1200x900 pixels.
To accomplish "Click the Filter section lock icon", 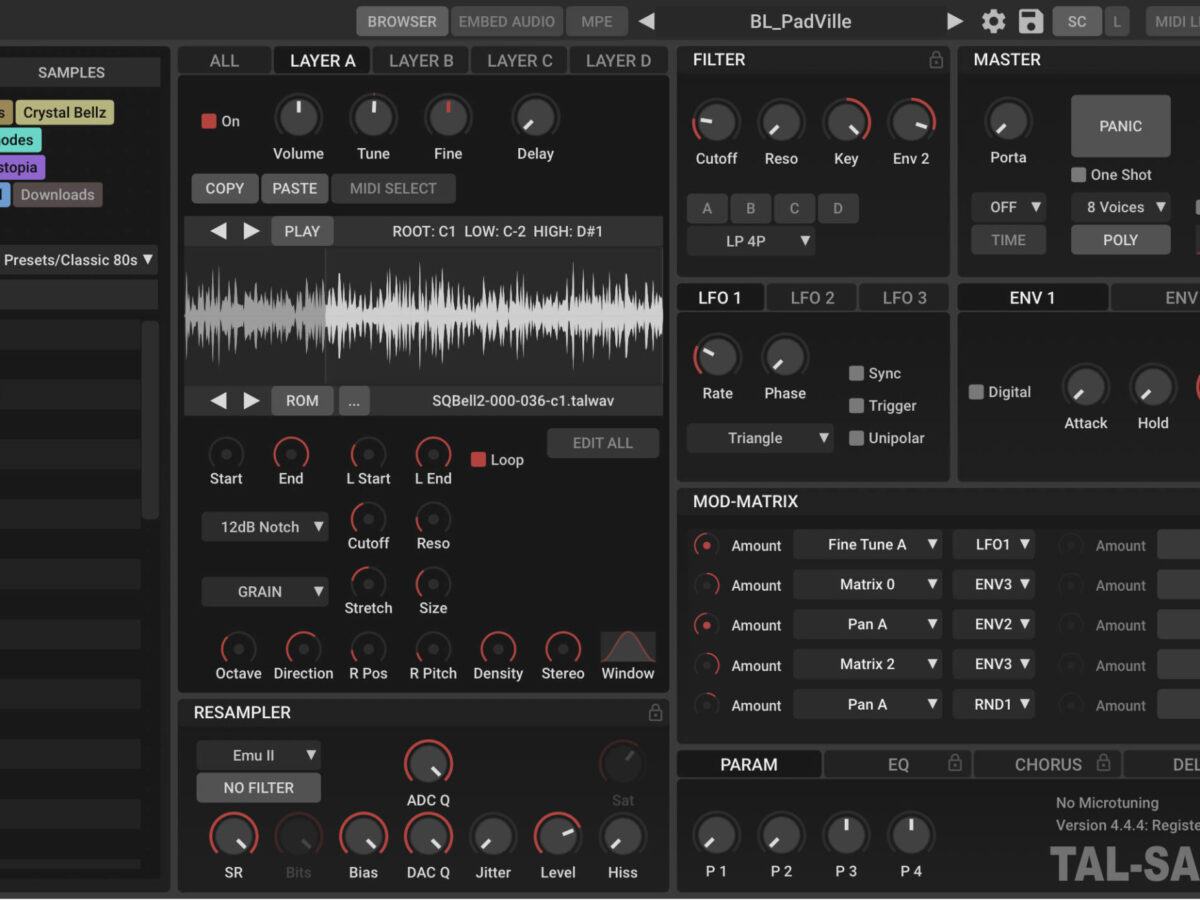I will [936, 60].
